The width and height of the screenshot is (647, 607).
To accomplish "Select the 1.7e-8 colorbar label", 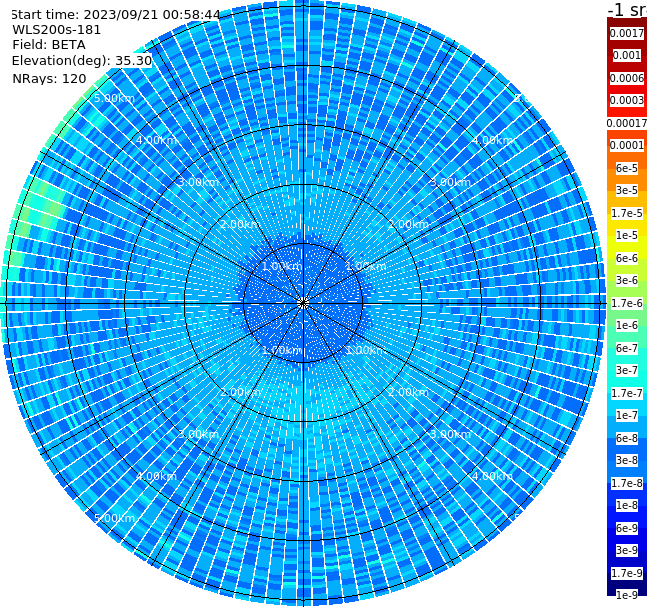I will point(627,483).
